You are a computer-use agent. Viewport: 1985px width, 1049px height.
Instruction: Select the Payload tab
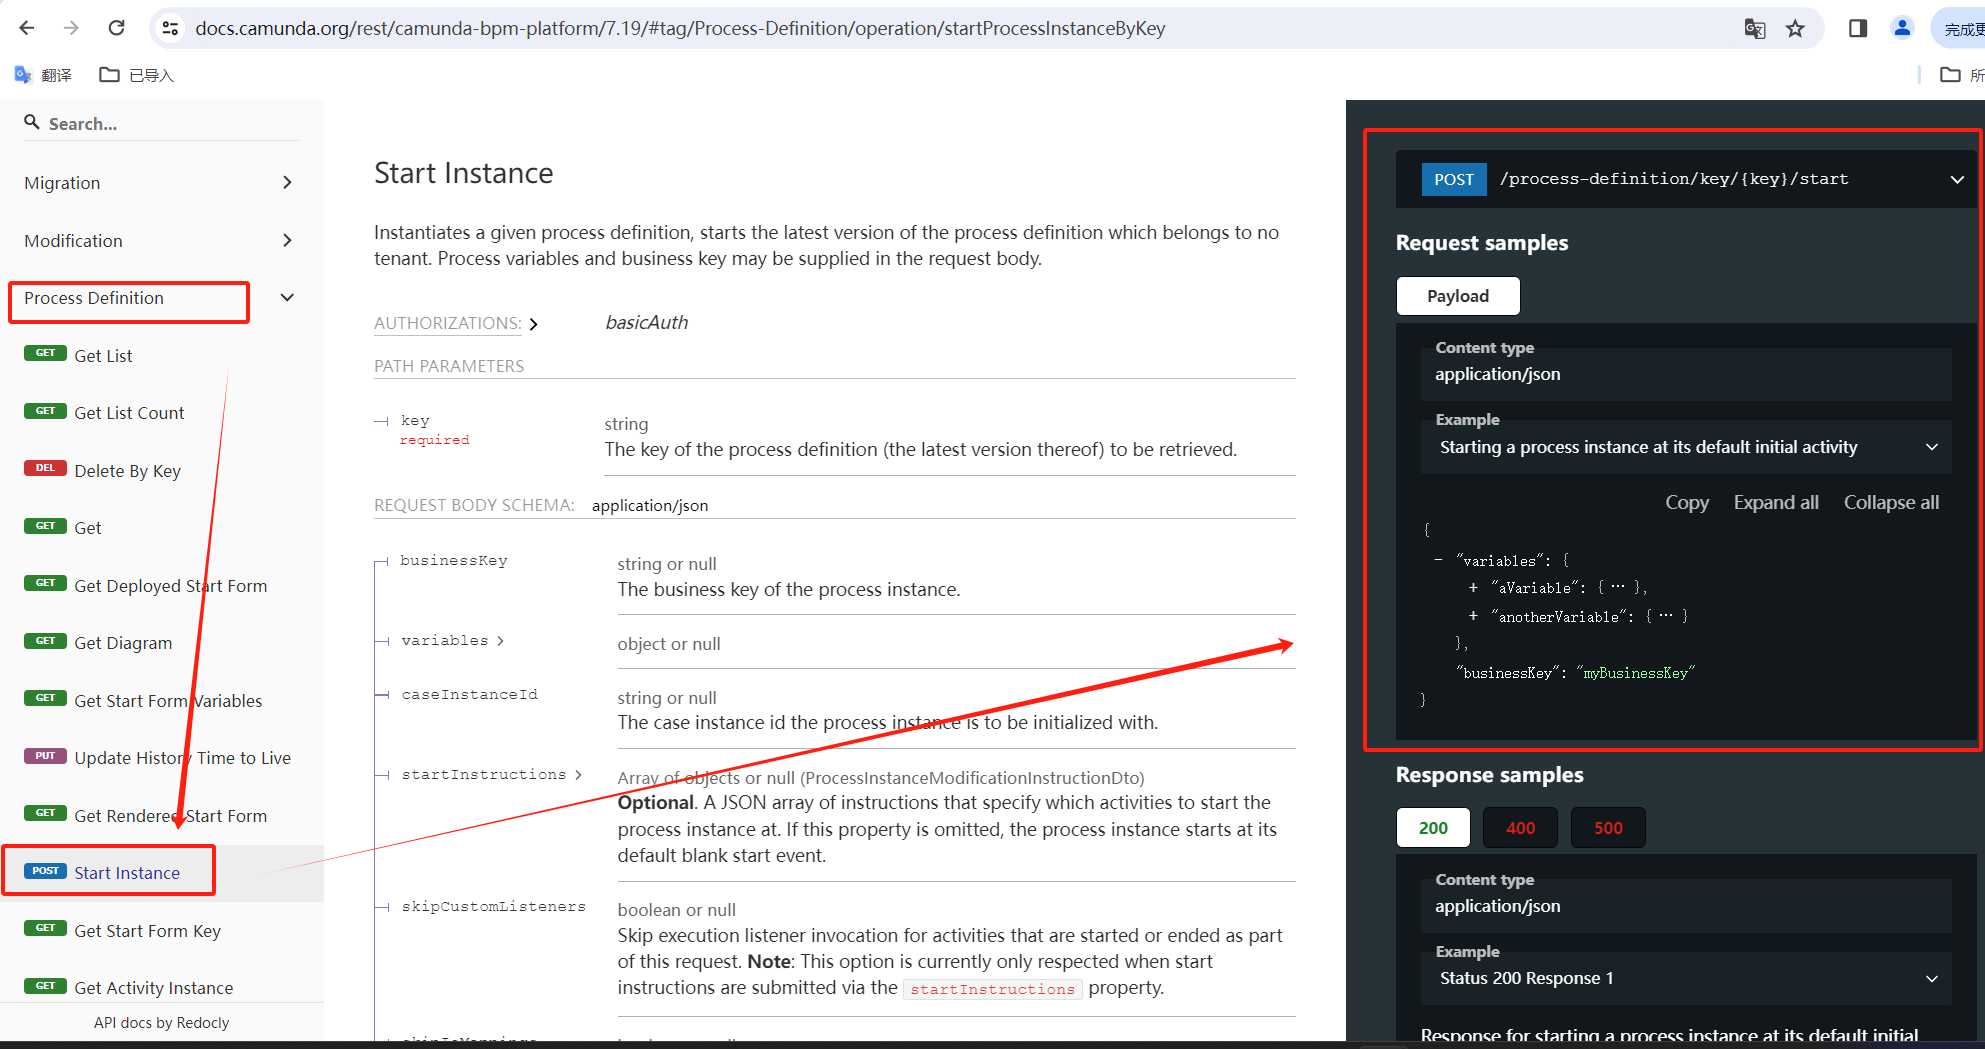(1457, 296)
